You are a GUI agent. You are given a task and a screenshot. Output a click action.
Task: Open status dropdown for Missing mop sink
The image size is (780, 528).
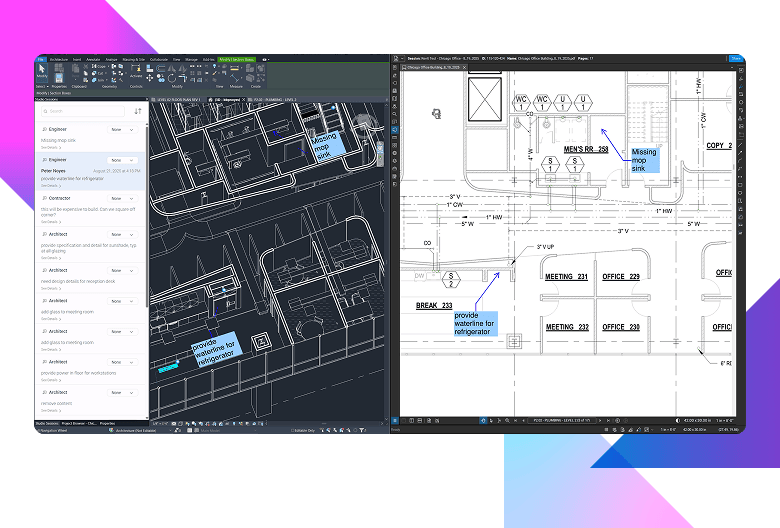(x=122, y=129)
